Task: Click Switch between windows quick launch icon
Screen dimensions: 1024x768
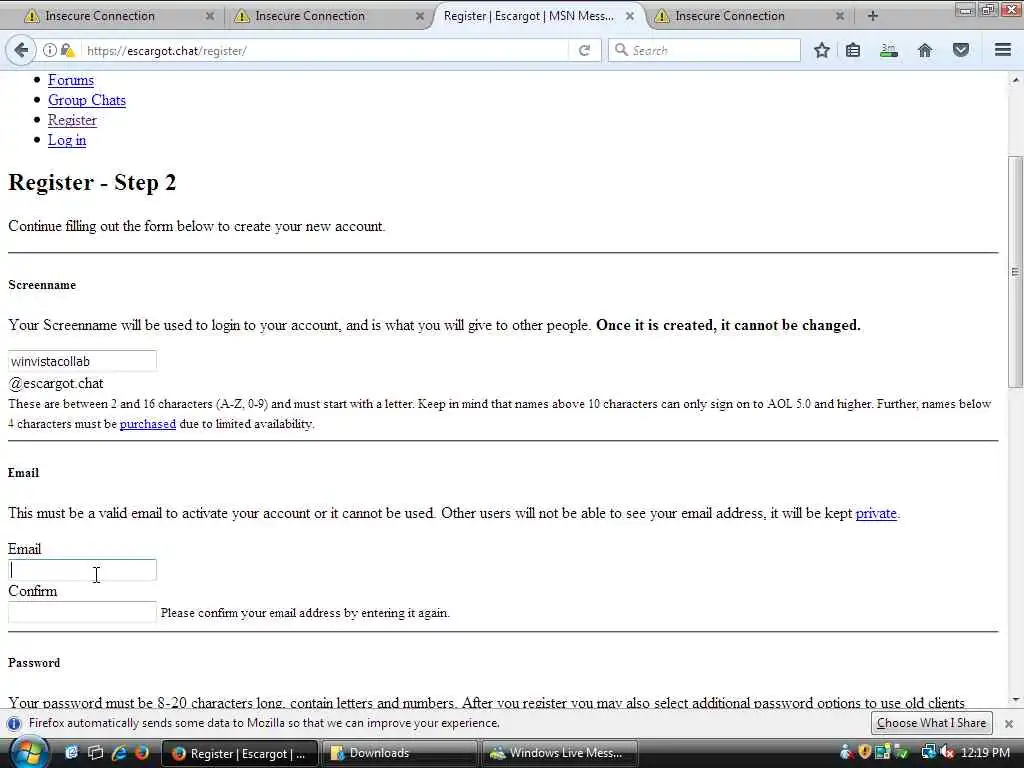Action: click(95, 753)
